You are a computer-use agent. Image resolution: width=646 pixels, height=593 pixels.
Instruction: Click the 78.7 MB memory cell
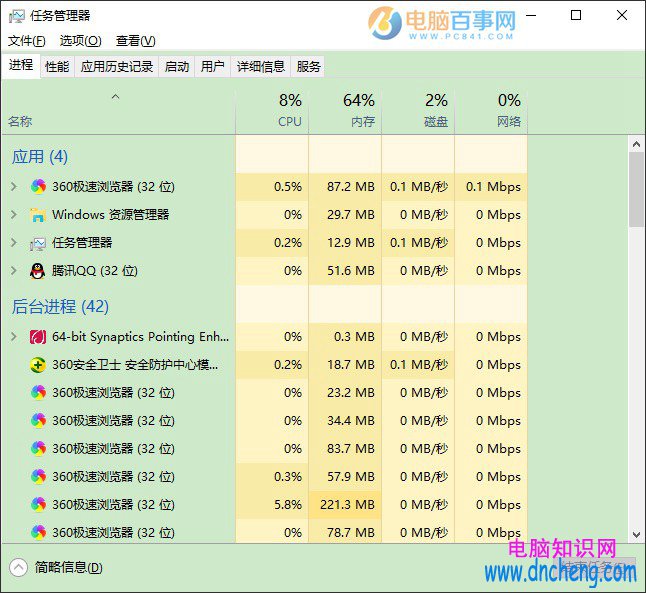(x=345, y=532)
